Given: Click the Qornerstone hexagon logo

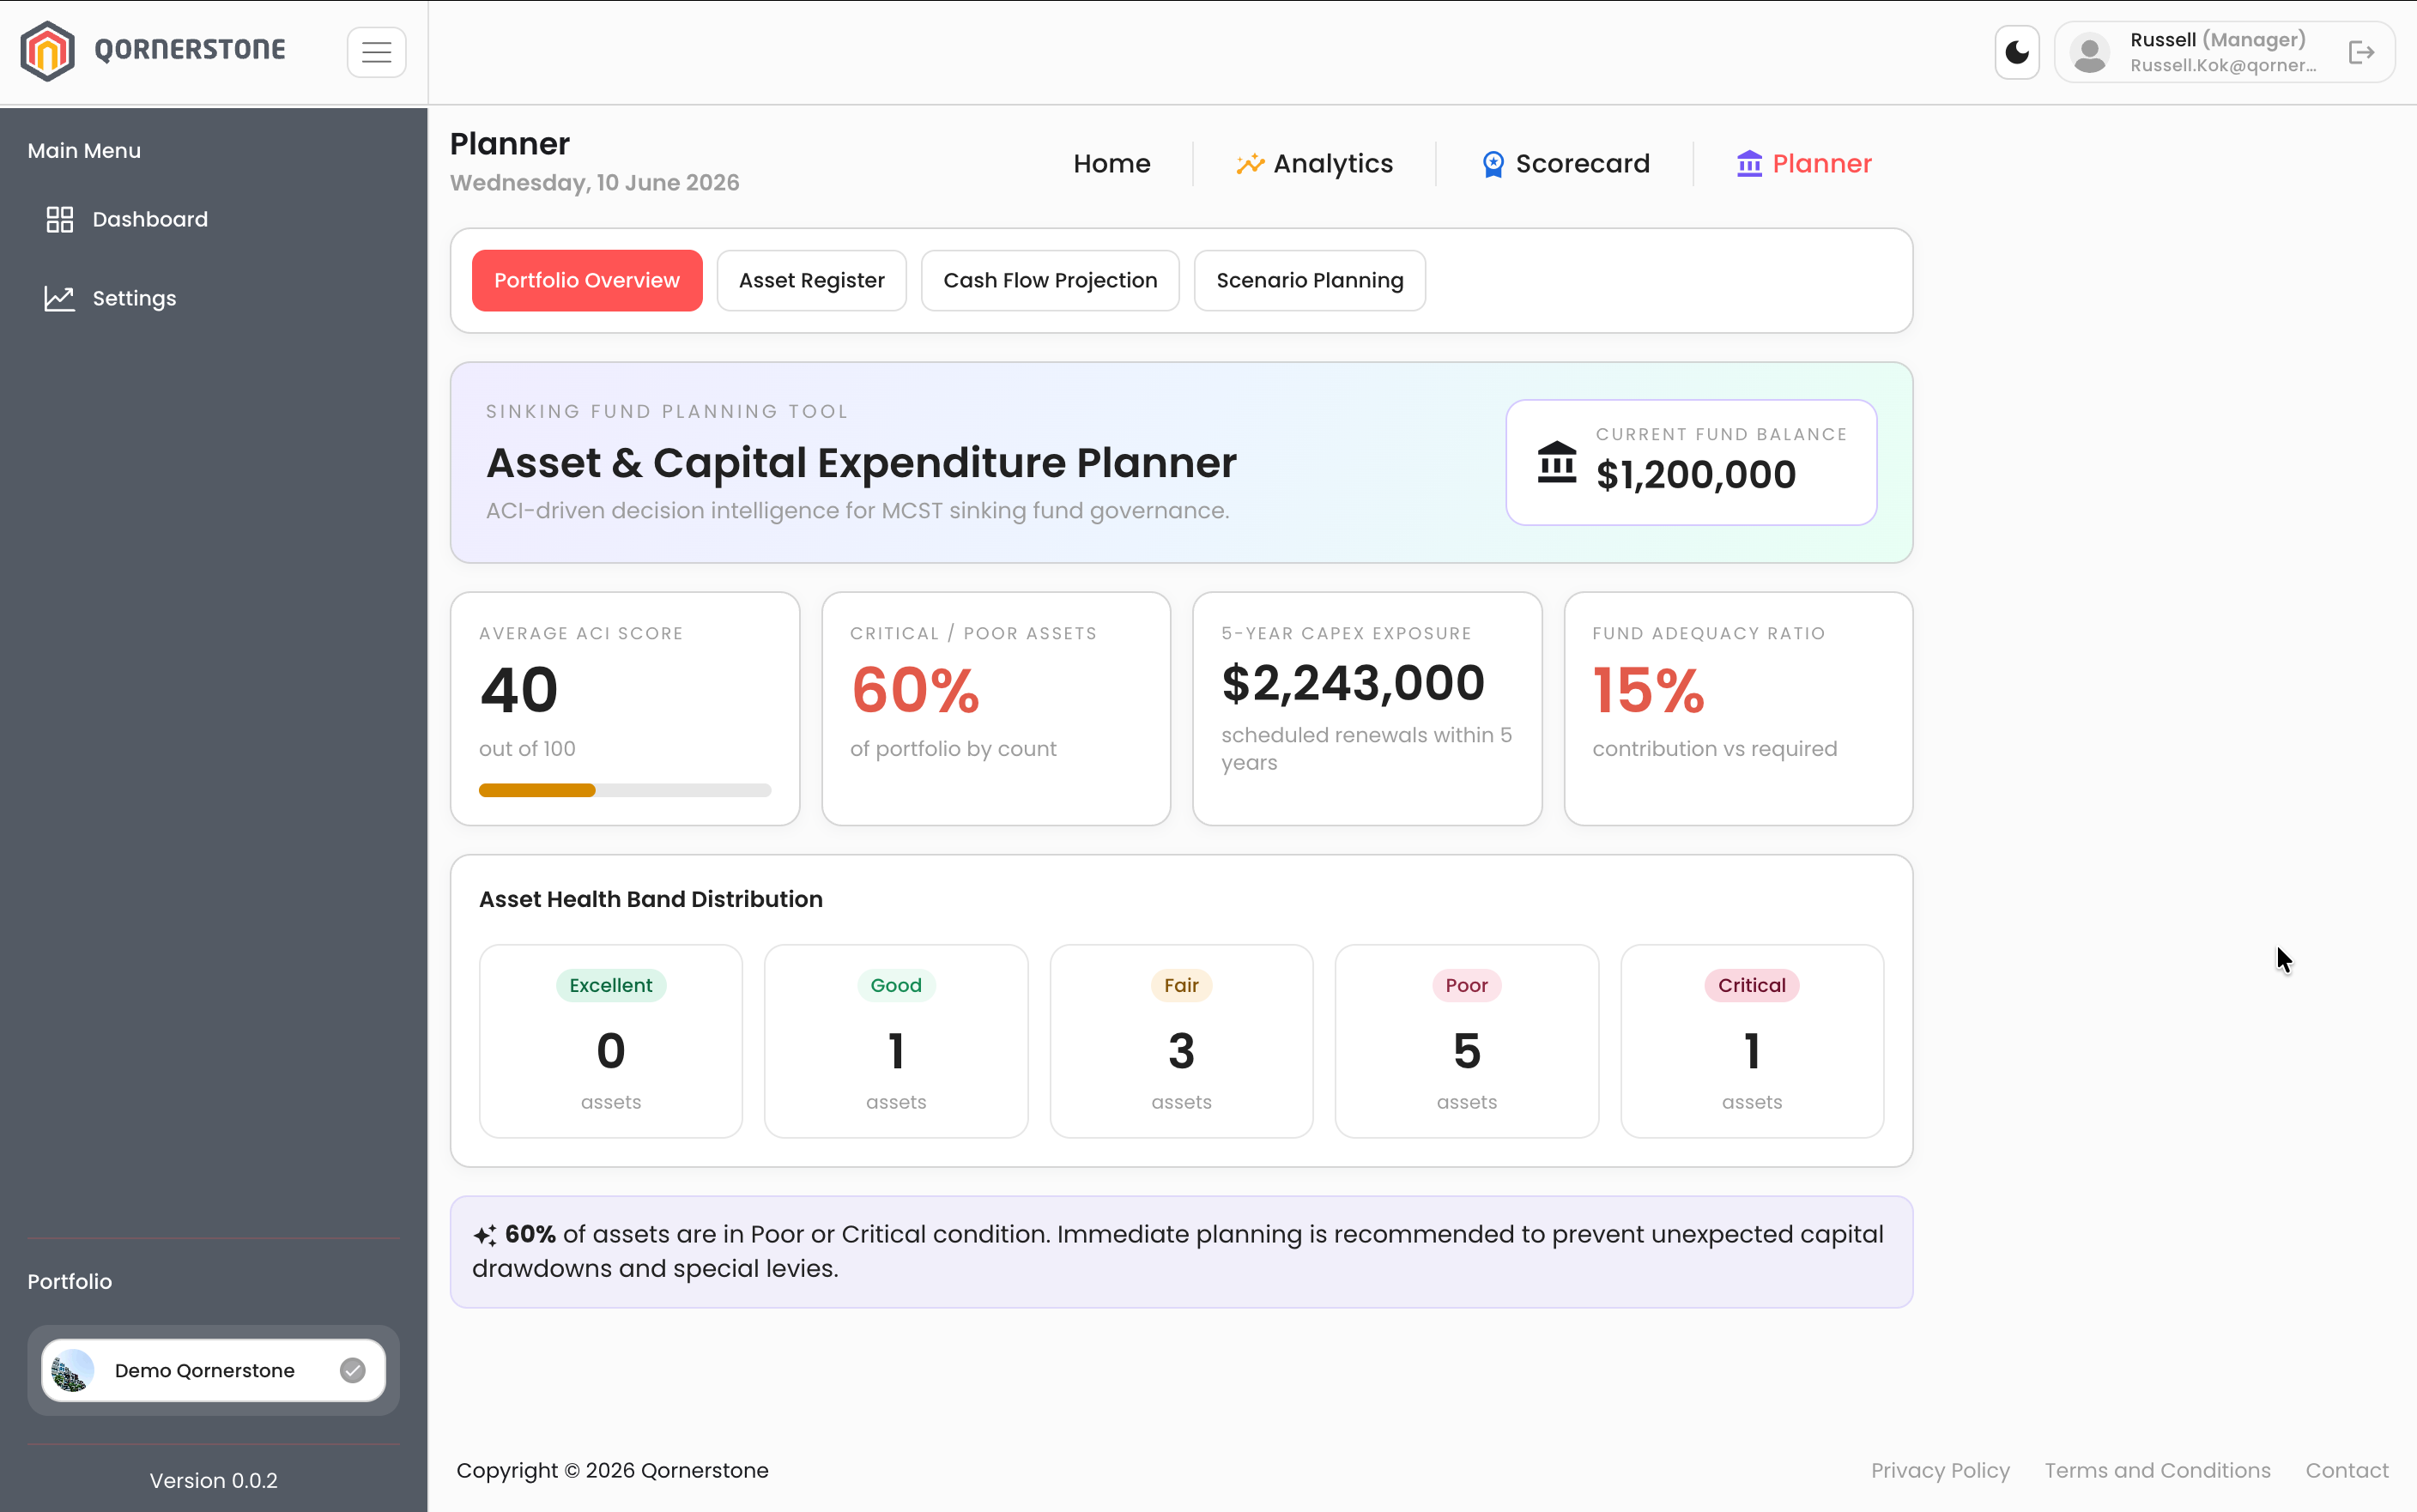Looking at the screenshot, I should click(x=47, y=52).
